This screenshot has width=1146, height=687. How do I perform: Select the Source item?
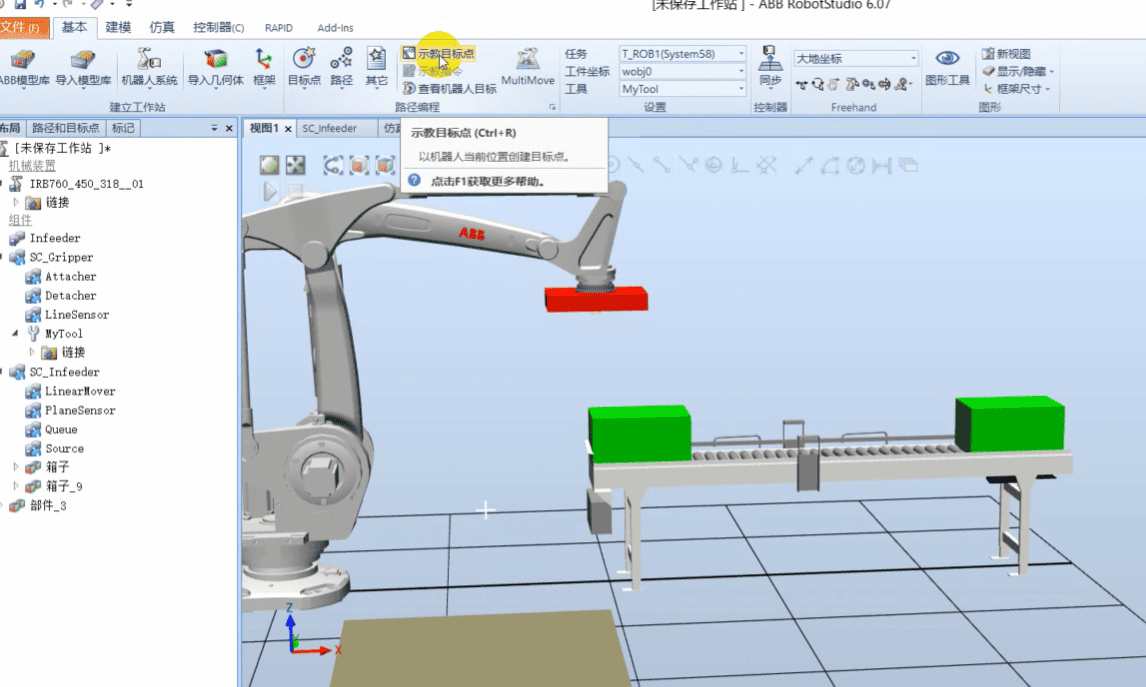(x=55, y=448)
